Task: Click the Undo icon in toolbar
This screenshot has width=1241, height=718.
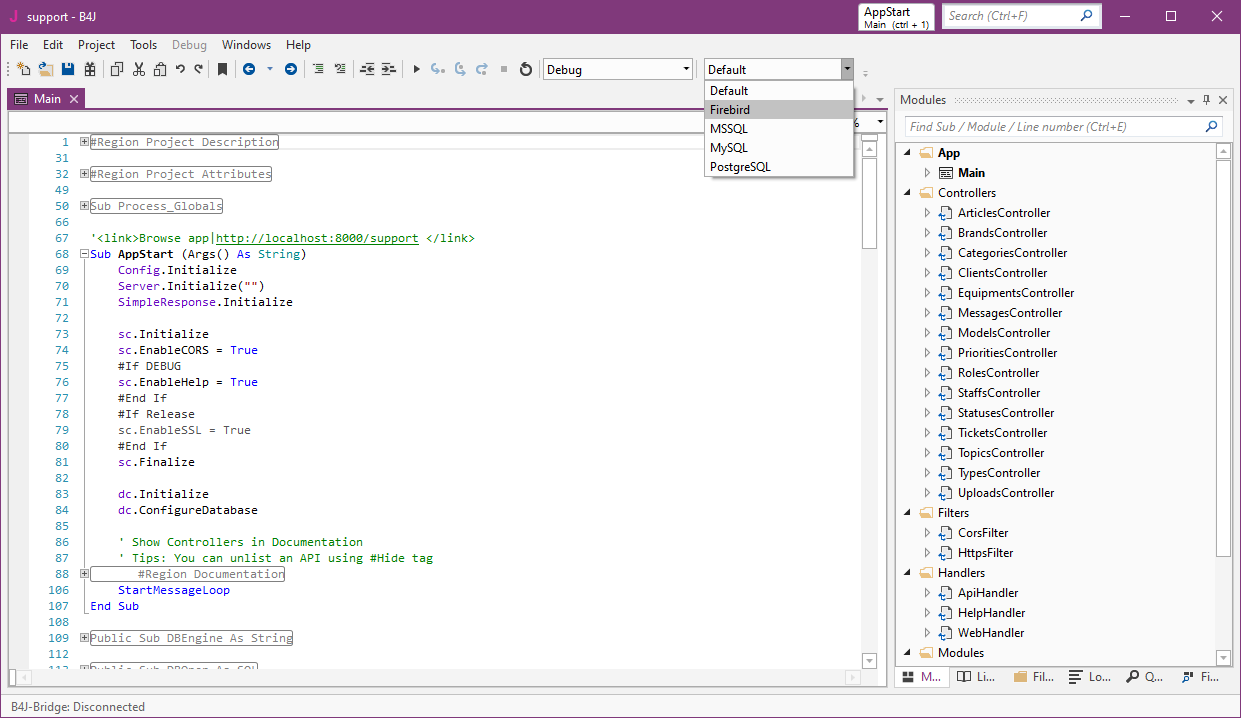Action: 180,69
